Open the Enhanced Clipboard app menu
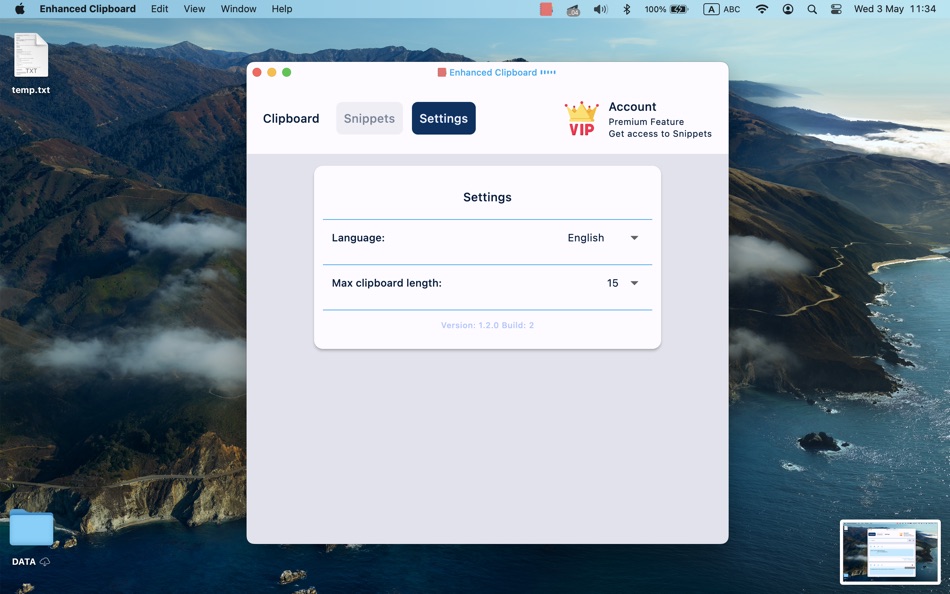The image size is (950, 594). pos(87,8)
